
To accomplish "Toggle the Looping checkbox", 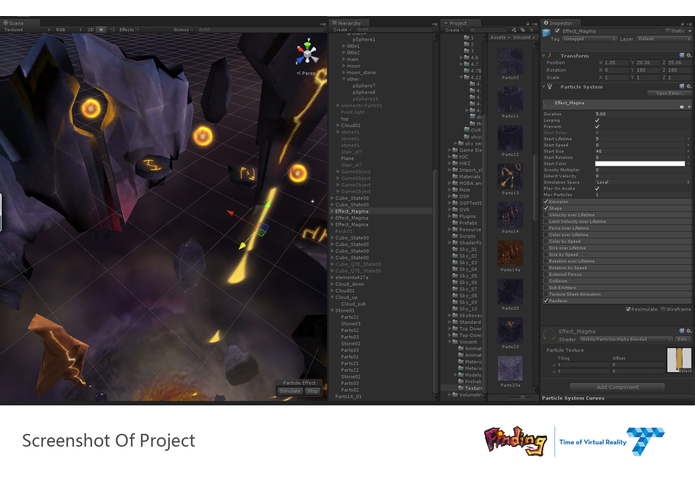I will (597, 120).
